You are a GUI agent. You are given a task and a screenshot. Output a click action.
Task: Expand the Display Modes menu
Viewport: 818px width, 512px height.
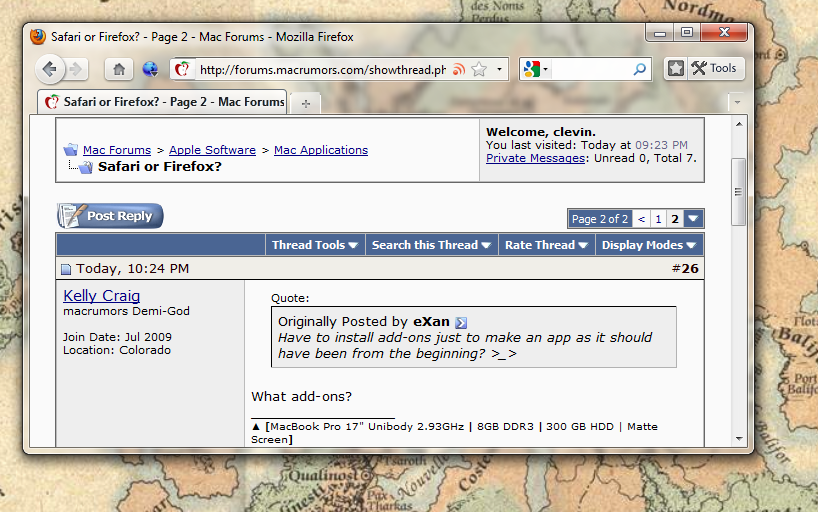[x=649, y=245]
